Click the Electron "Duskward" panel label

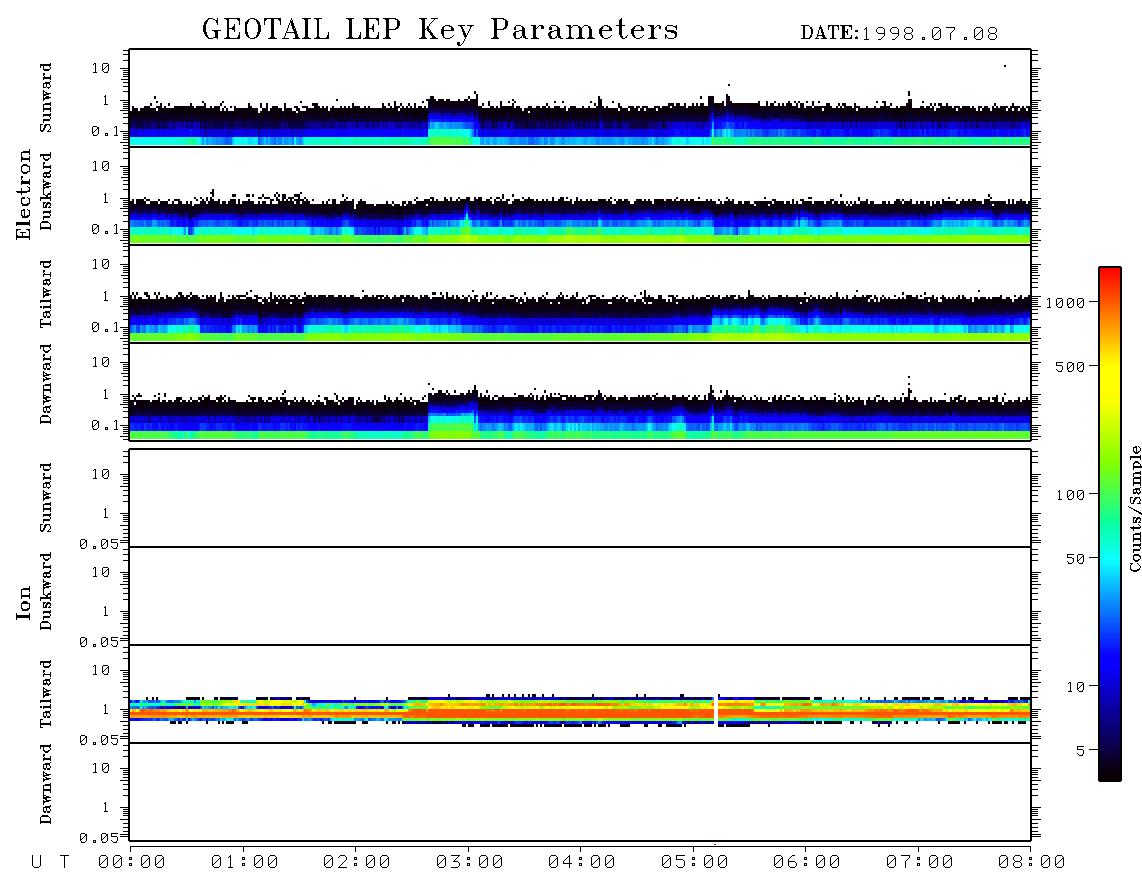click(46, 191)
